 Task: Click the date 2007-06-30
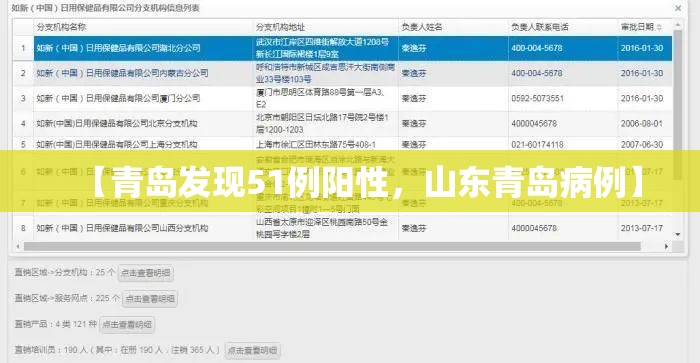tap(642, 145)
